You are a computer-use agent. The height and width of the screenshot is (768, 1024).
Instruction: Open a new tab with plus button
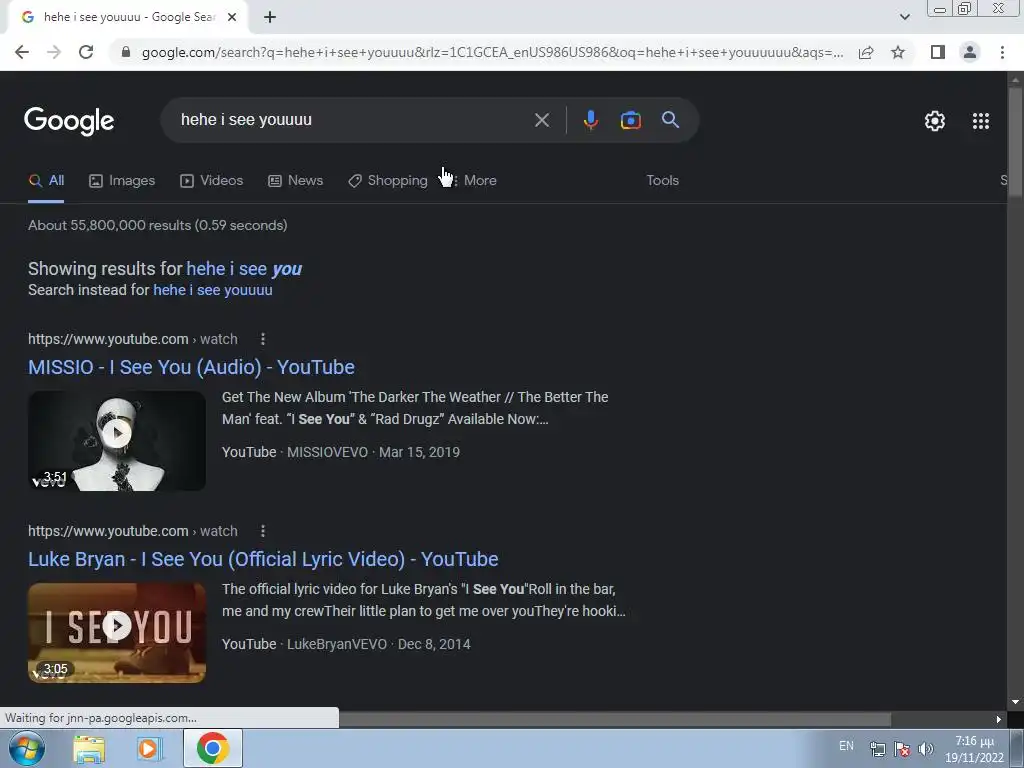(270, 17)
